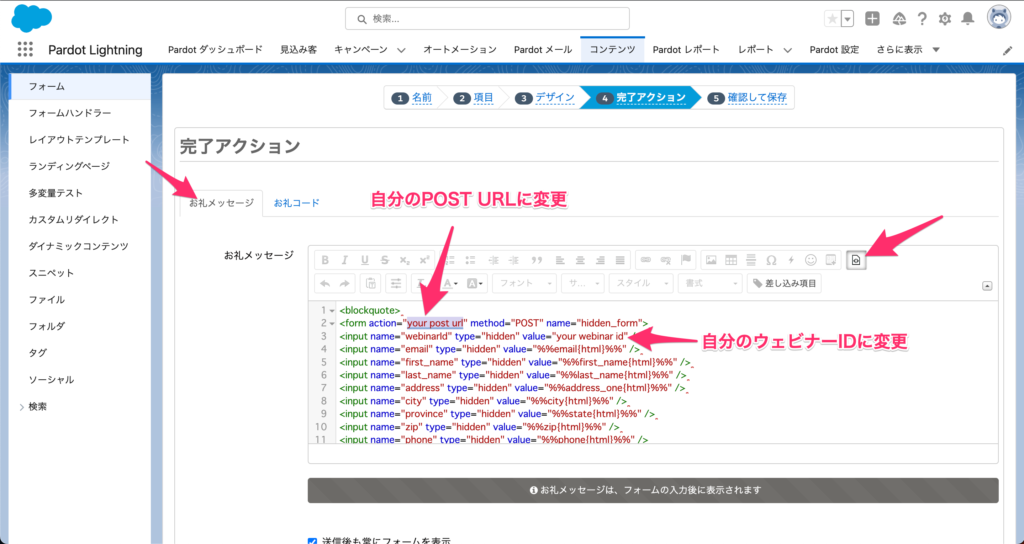1024x544 pixels.
Task: Open the Pardot メール nav tab
Action: pyautogui.click(x=543, y=50)
